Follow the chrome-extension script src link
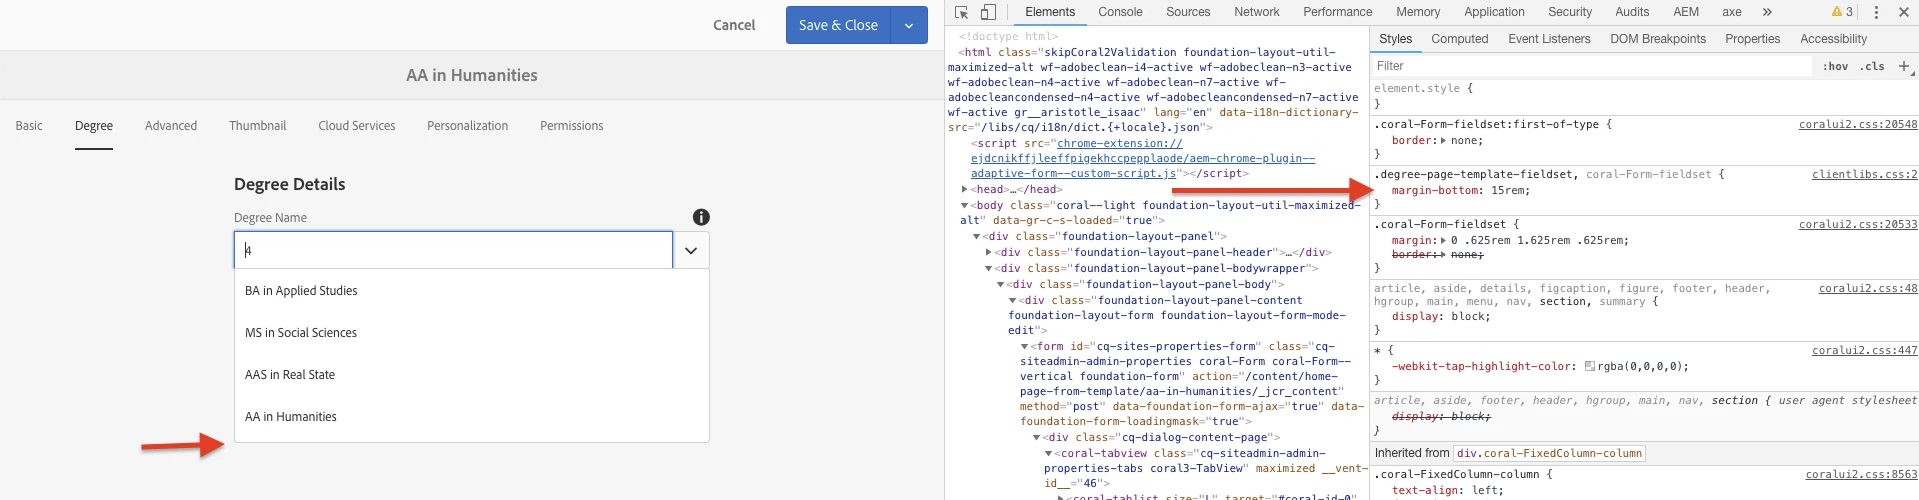 coord(1143,158)
